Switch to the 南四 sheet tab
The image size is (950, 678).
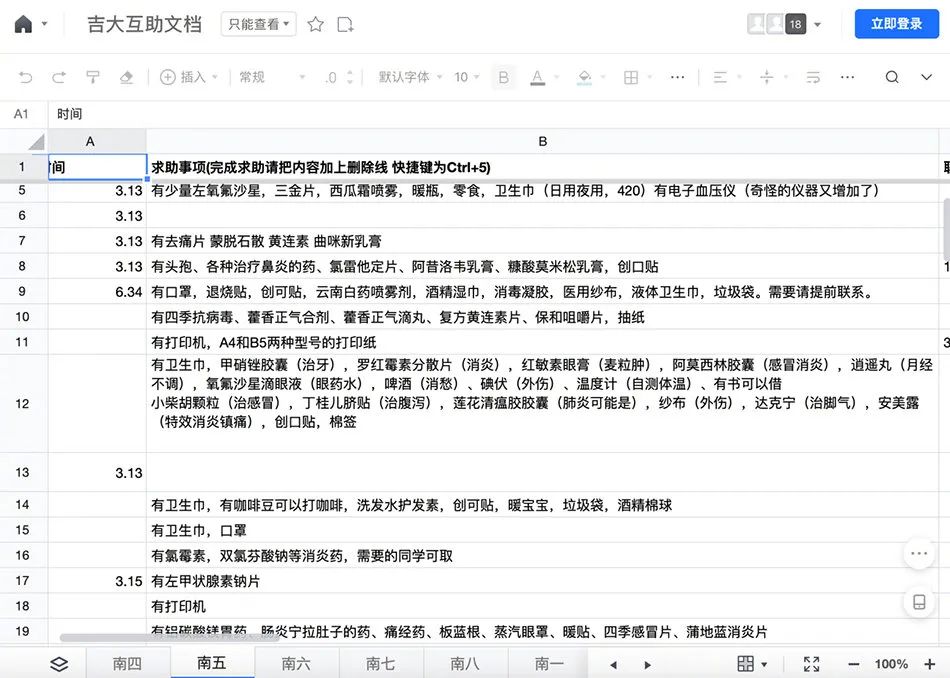127,663
